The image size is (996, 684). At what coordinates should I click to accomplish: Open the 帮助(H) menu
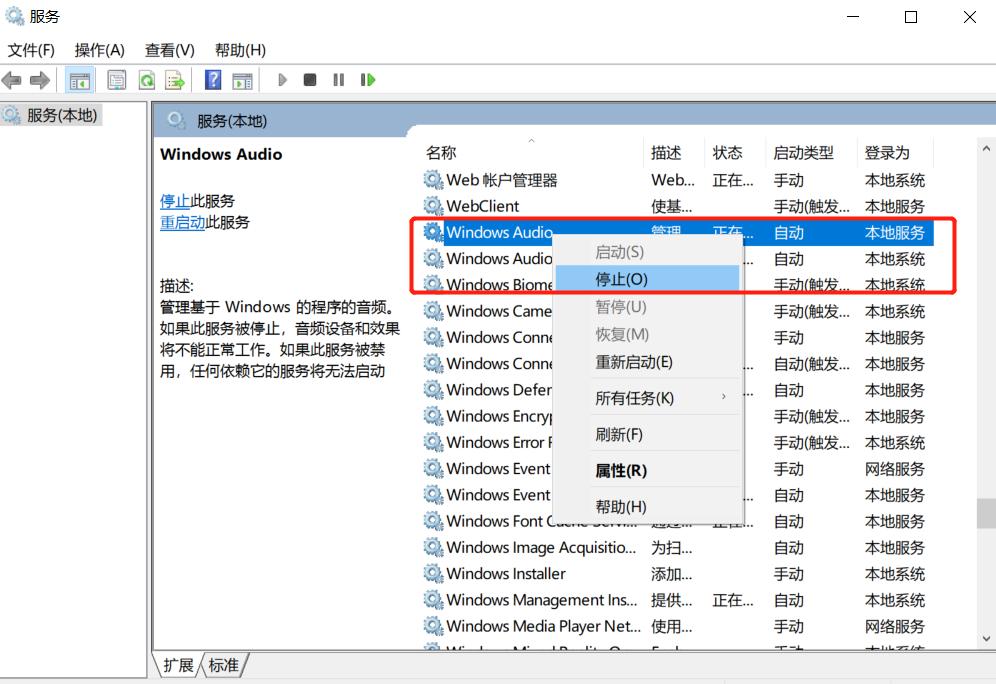point(240,50)
